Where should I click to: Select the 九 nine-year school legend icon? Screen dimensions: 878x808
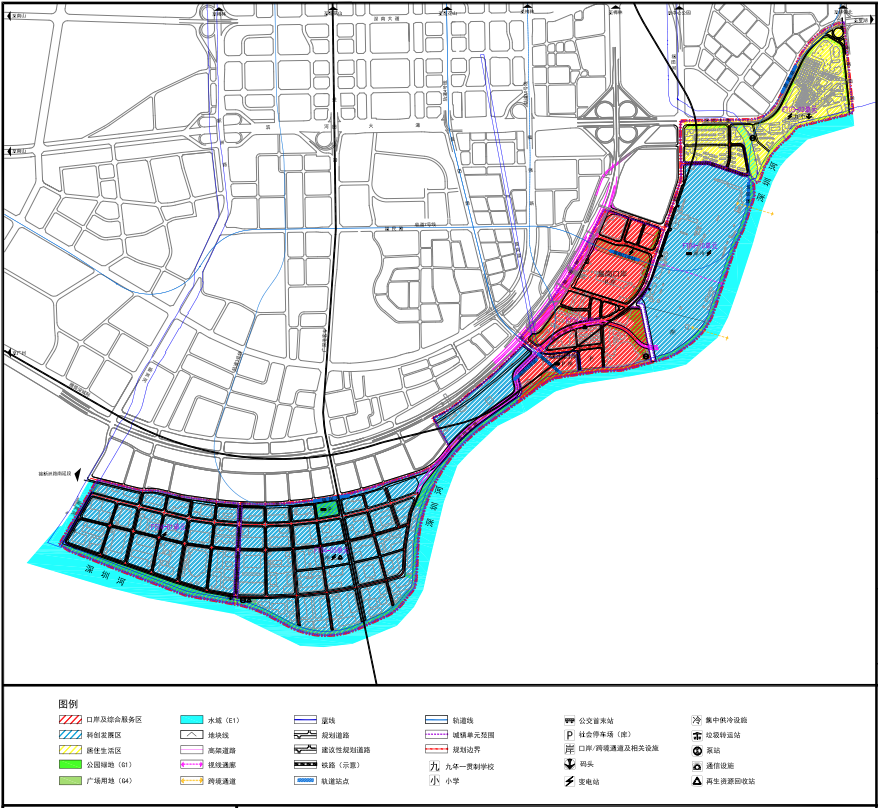pos(435,765)
